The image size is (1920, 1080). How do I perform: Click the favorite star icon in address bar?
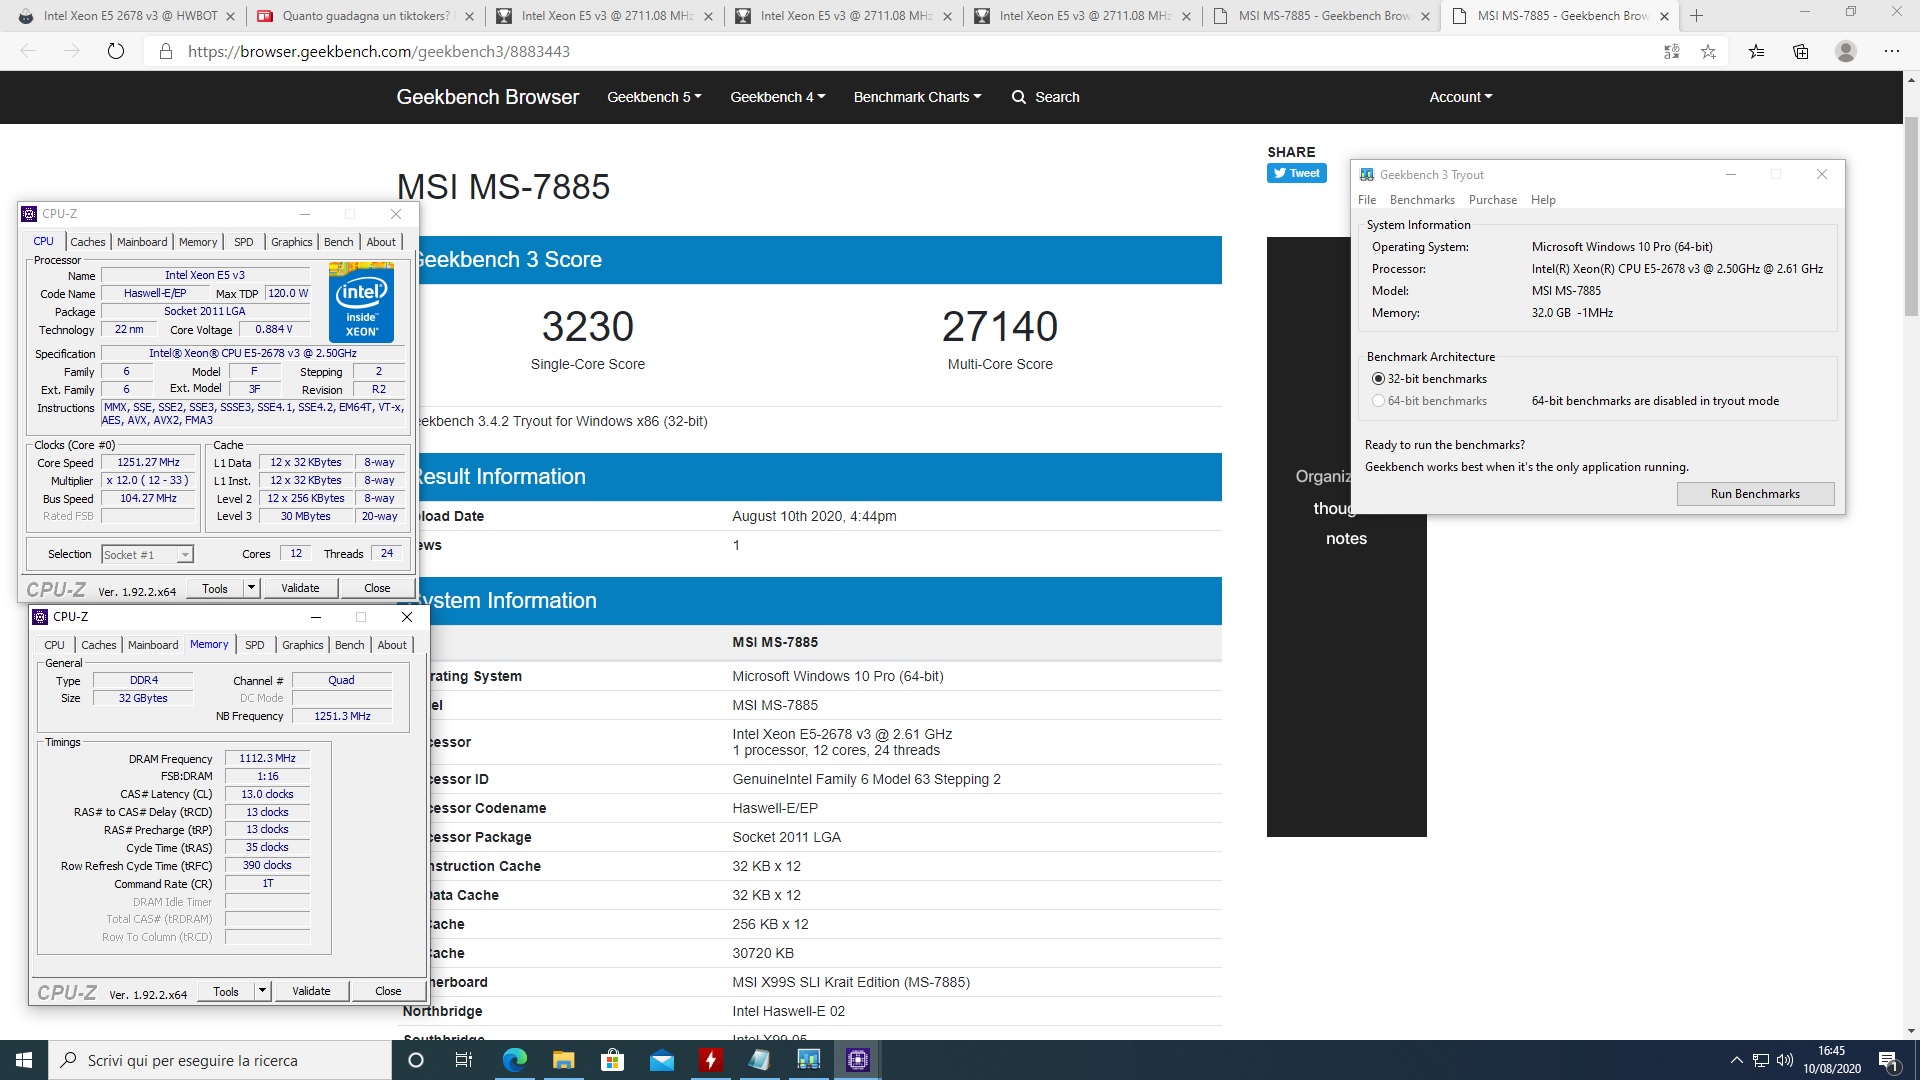pos(1708,51)
